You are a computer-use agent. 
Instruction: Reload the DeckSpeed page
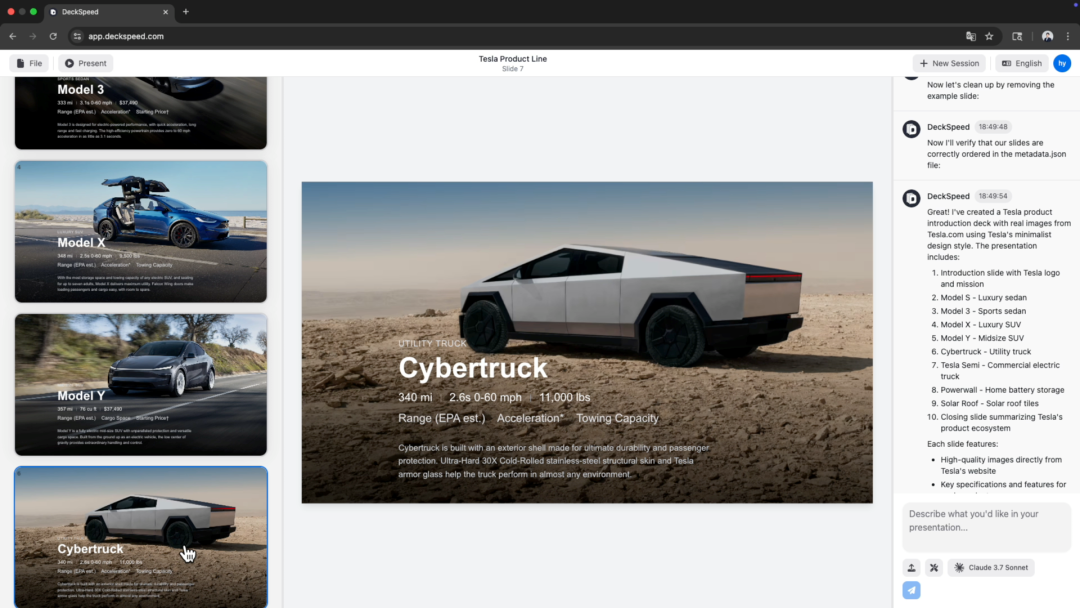[x=53, y=36]
